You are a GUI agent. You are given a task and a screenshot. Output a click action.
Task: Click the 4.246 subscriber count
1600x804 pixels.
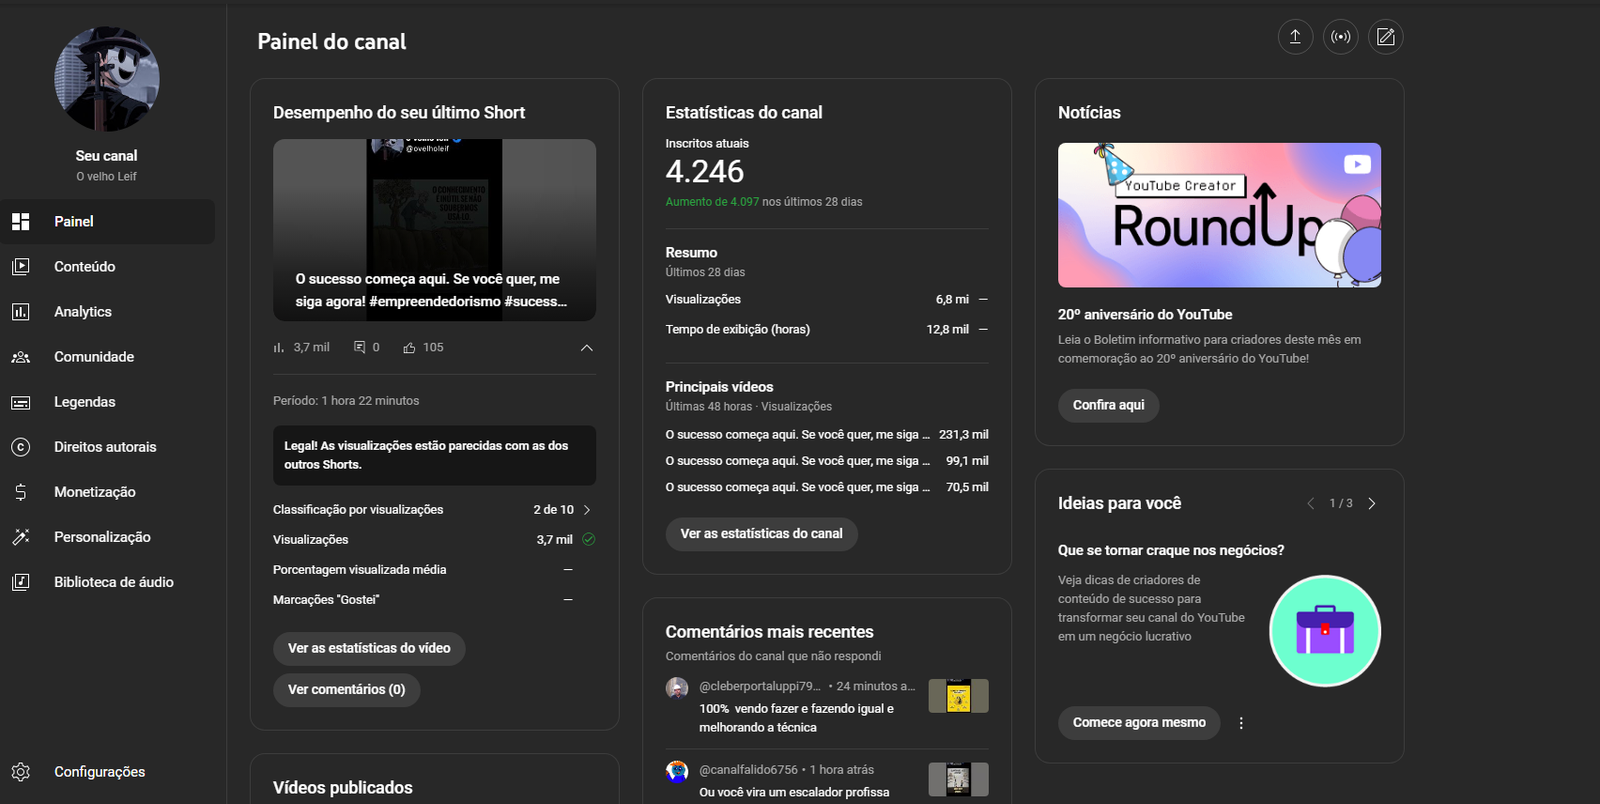click(x=705, y=172)
